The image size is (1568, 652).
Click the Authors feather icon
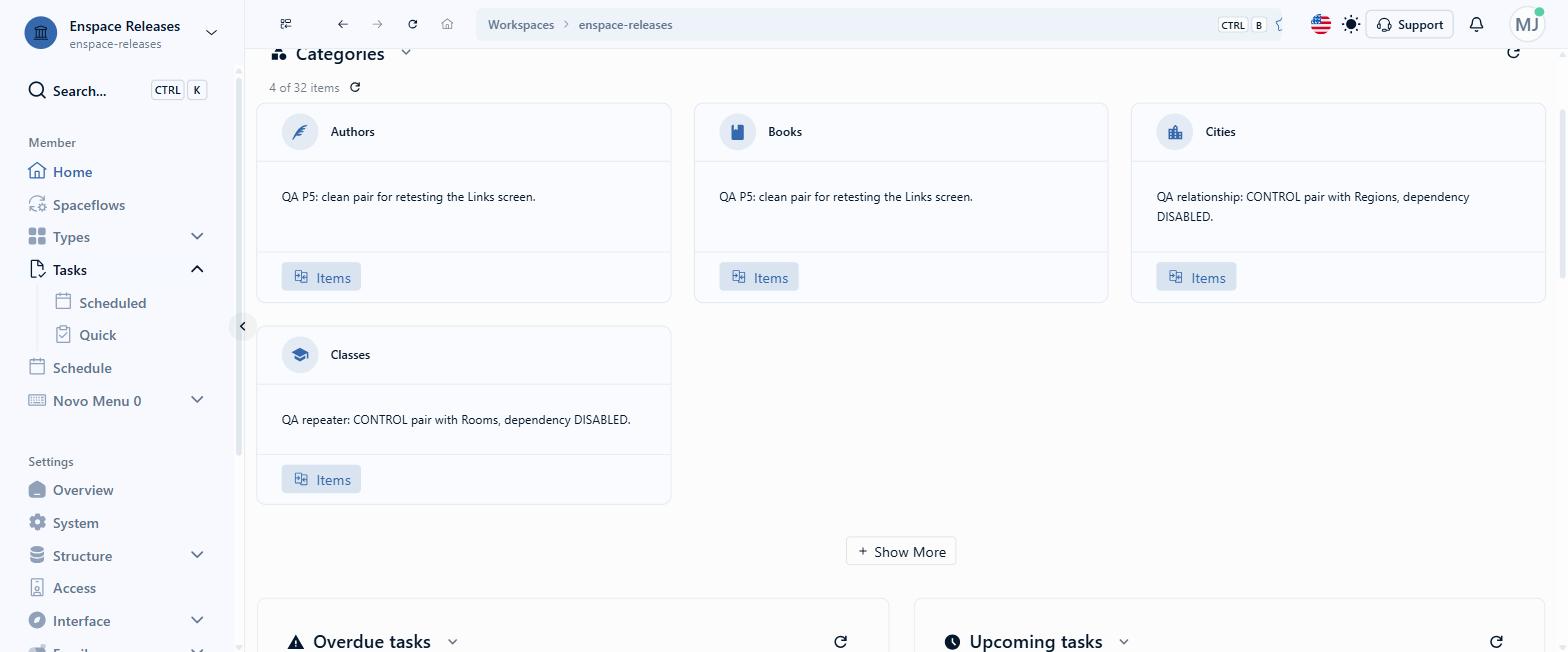(x=300, y=132)
